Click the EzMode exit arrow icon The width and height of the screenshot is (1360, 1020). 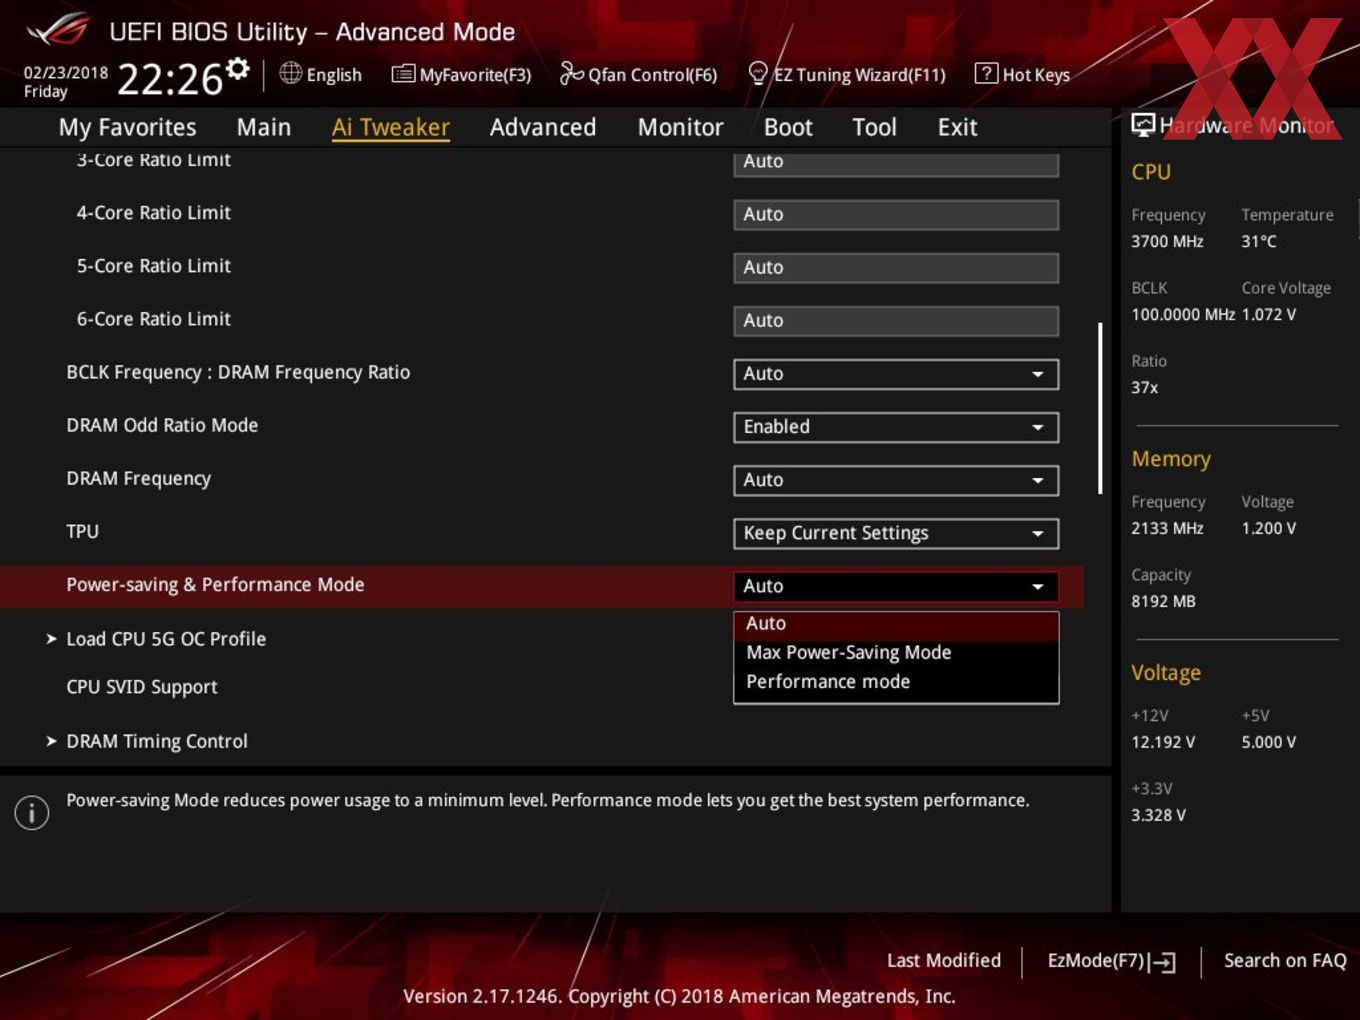click(x=1163, y=962)
